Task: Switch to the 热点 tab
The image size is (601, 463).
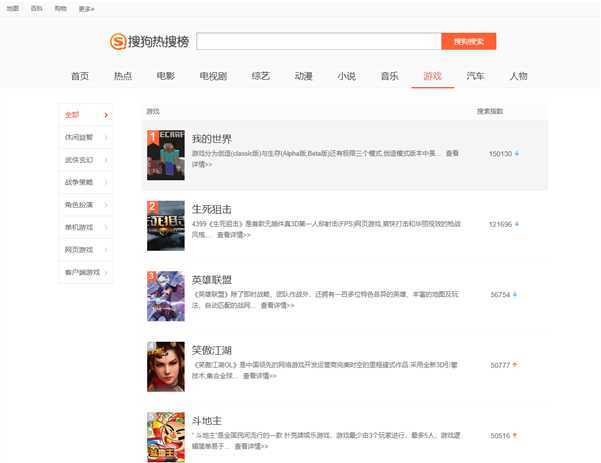Action: (123, 76)
